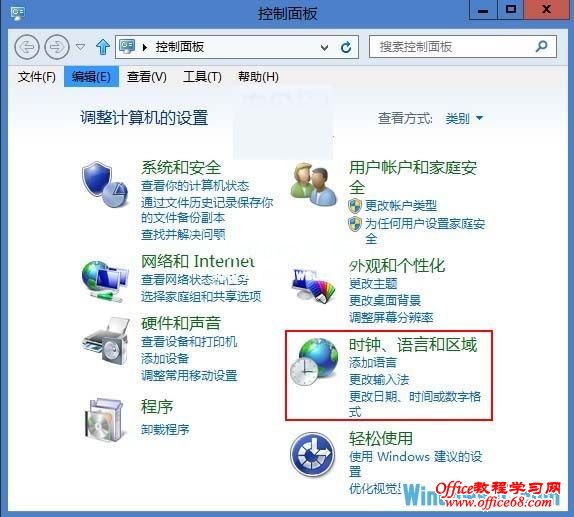Open the System and Security shield icon
The height and width of the screenshot is (517, 574).
tap(105, 184)
